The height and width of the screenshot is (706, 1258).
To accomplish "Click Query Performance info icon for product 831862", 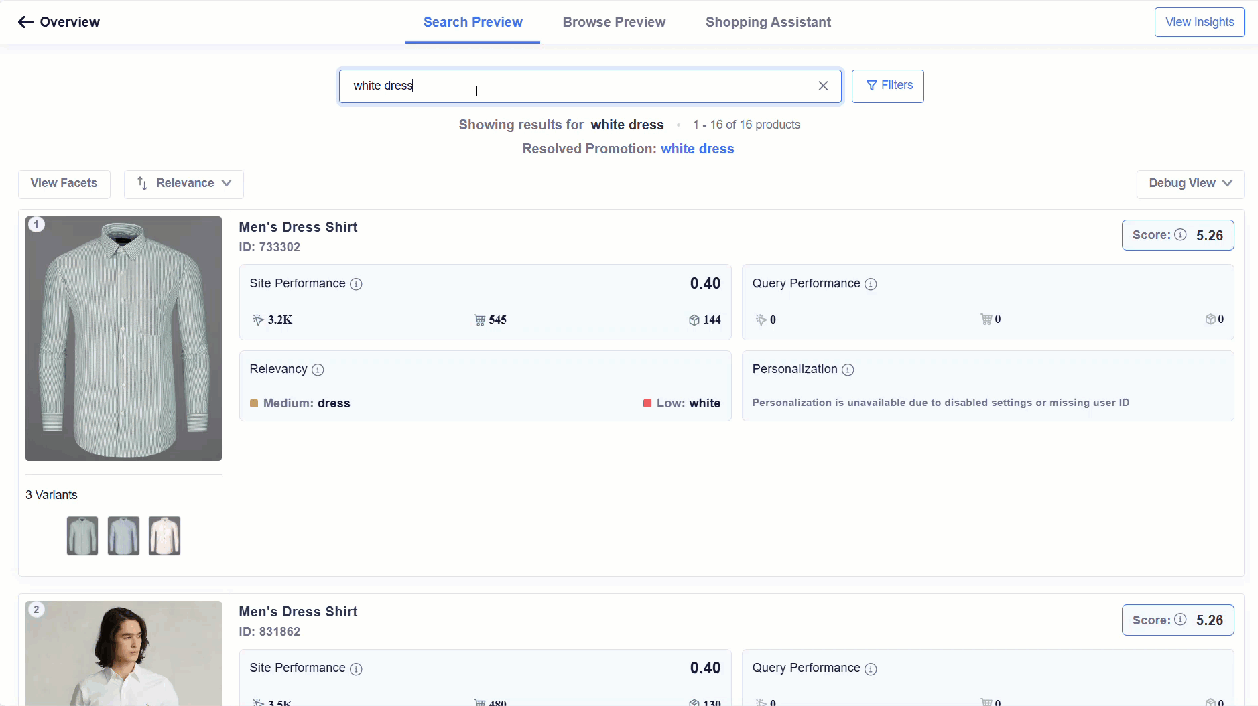I will click(871, 669).
